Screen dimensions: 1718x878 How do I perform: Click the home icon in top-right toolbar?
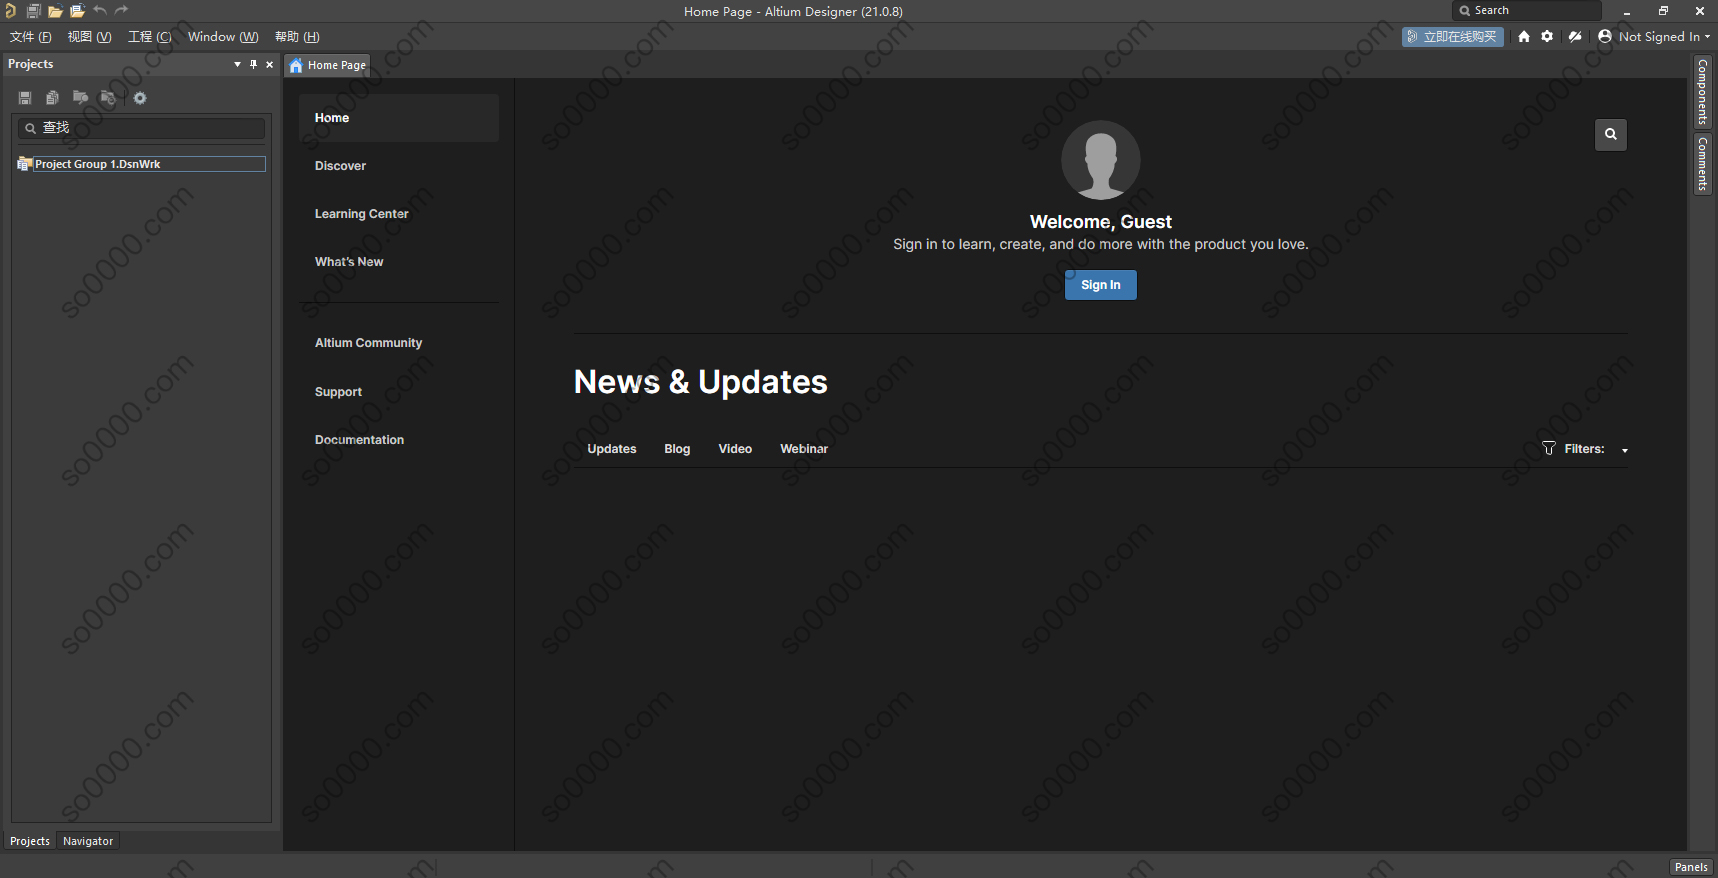(1524, 36)
